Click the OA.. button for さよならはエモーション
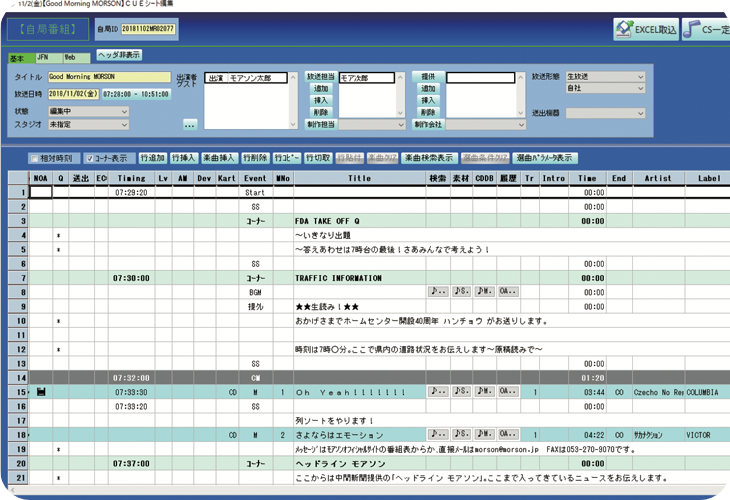 [508, 434]
